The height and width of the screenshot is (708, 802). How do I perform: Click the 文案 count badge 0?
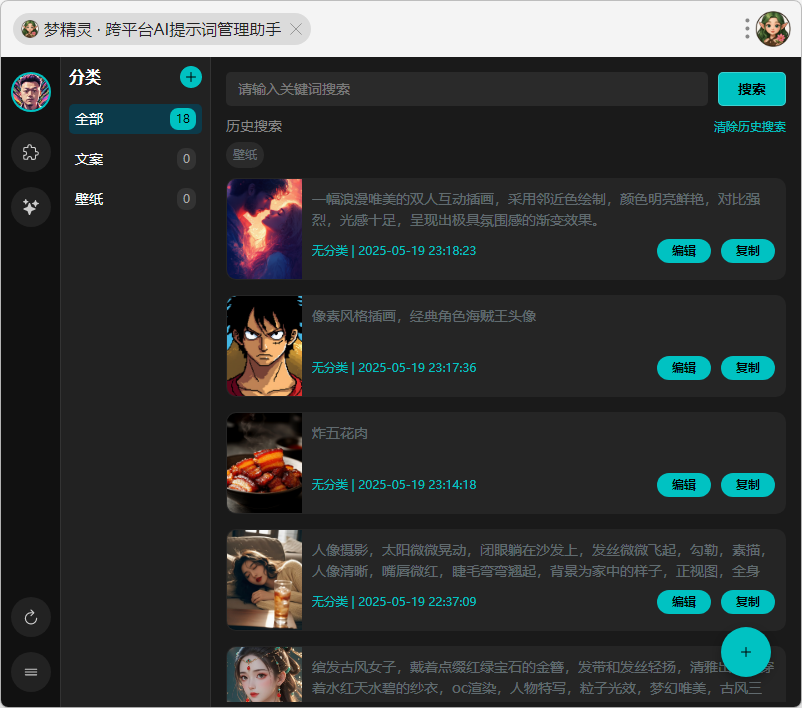coord(186,159)
